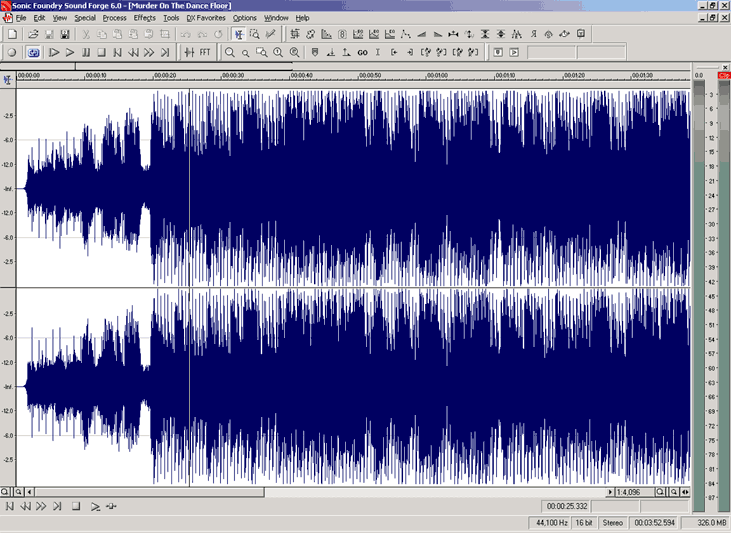Select the Edit tool in the toolbar

(x=239, y=34)
